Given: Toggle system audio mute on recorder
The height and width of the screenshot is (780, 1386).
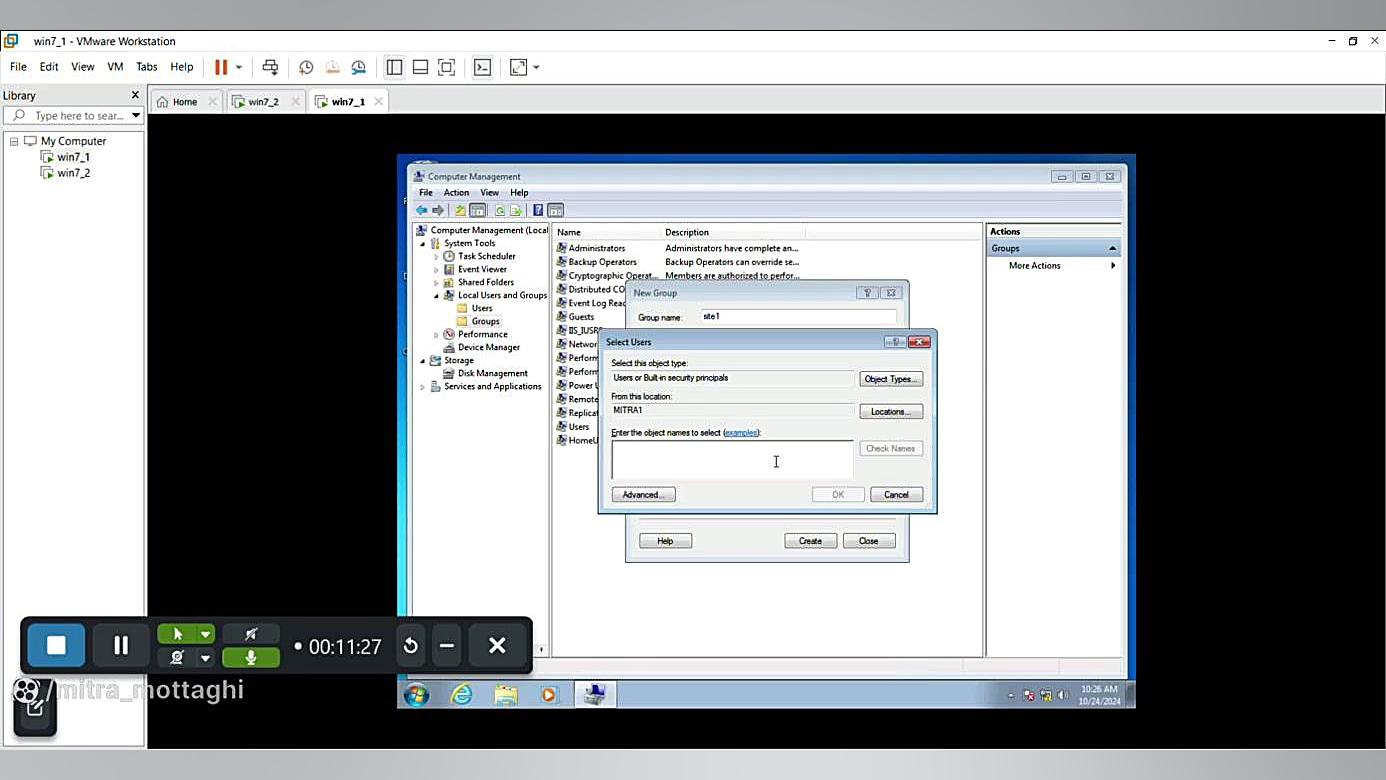Looking at the screenshot, I should click(x=251, y=634).
